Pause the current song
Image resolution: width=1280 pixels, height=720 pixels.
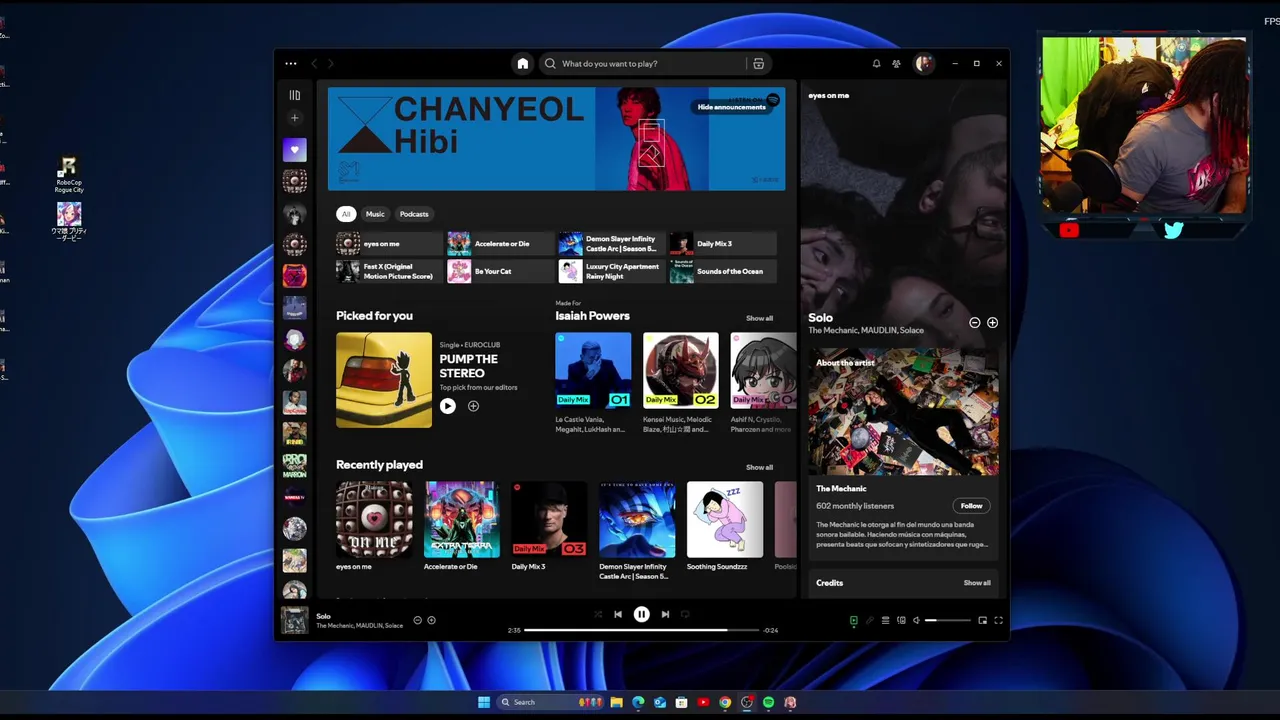point(642,614)
